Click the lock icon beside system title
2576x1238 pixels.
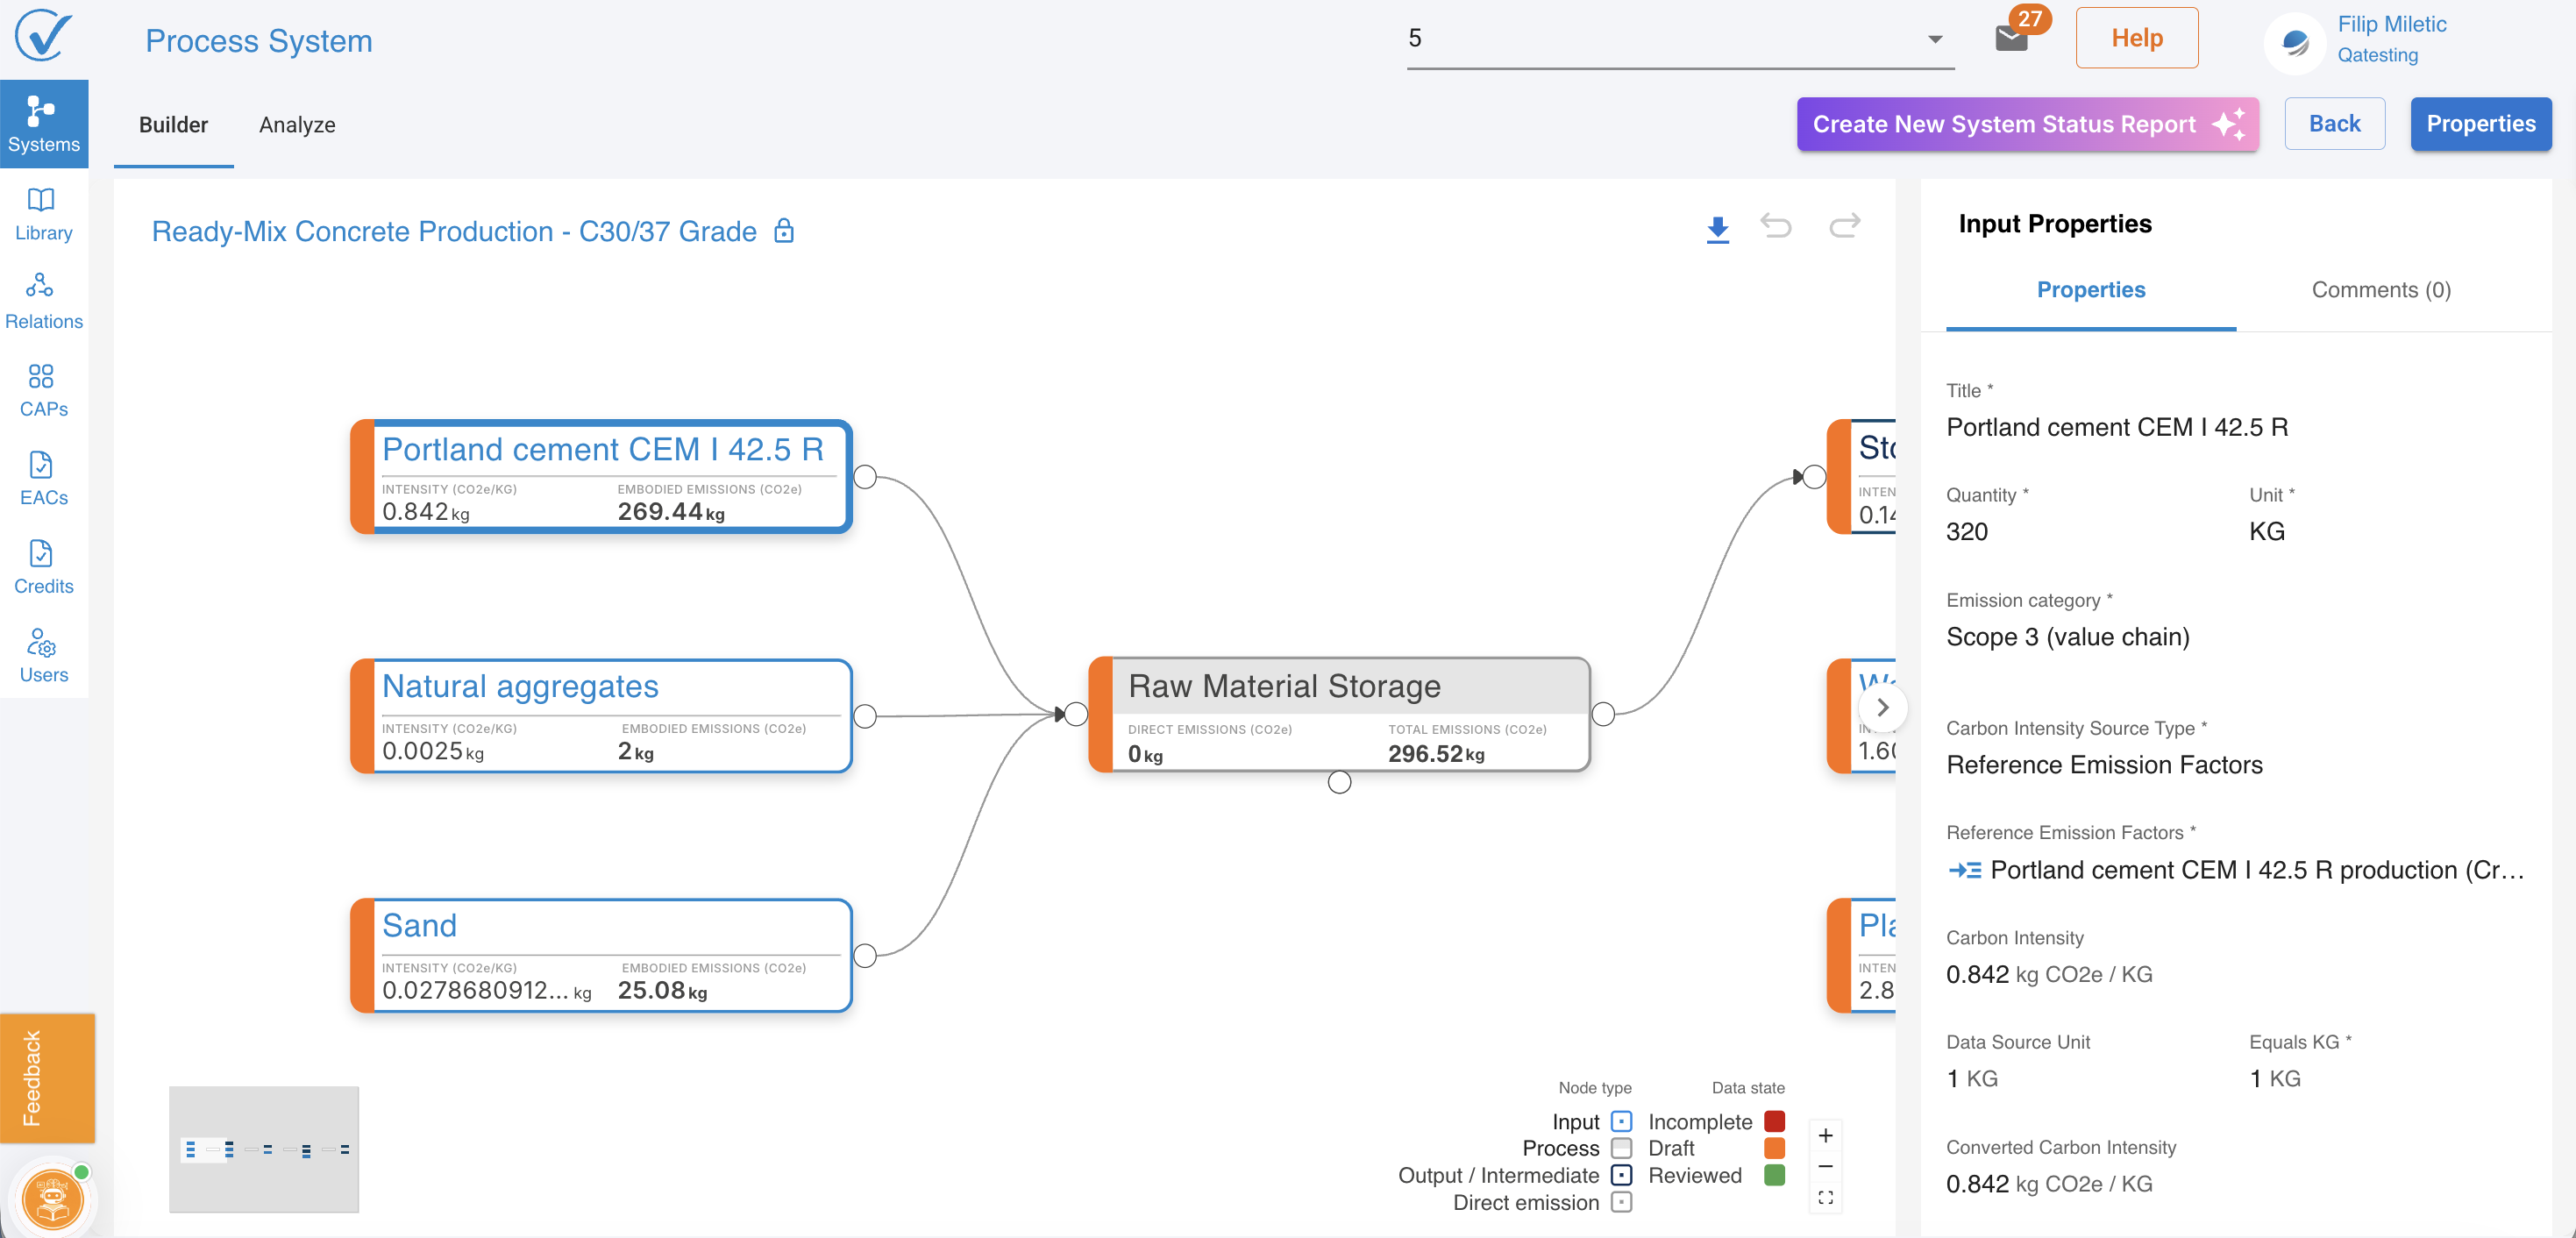pyautogui.click(x=784, y=231)
